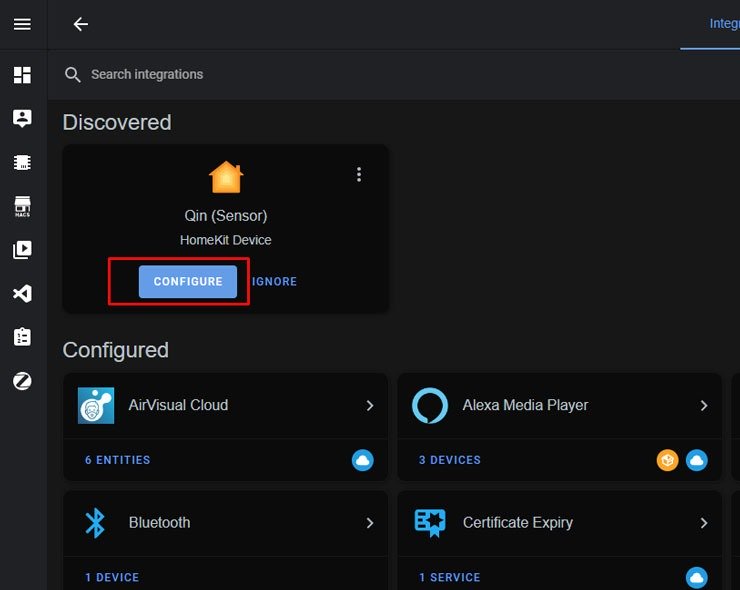
Task: Open the Overview dashboard sidebar icon
Action: pos(22,75)
